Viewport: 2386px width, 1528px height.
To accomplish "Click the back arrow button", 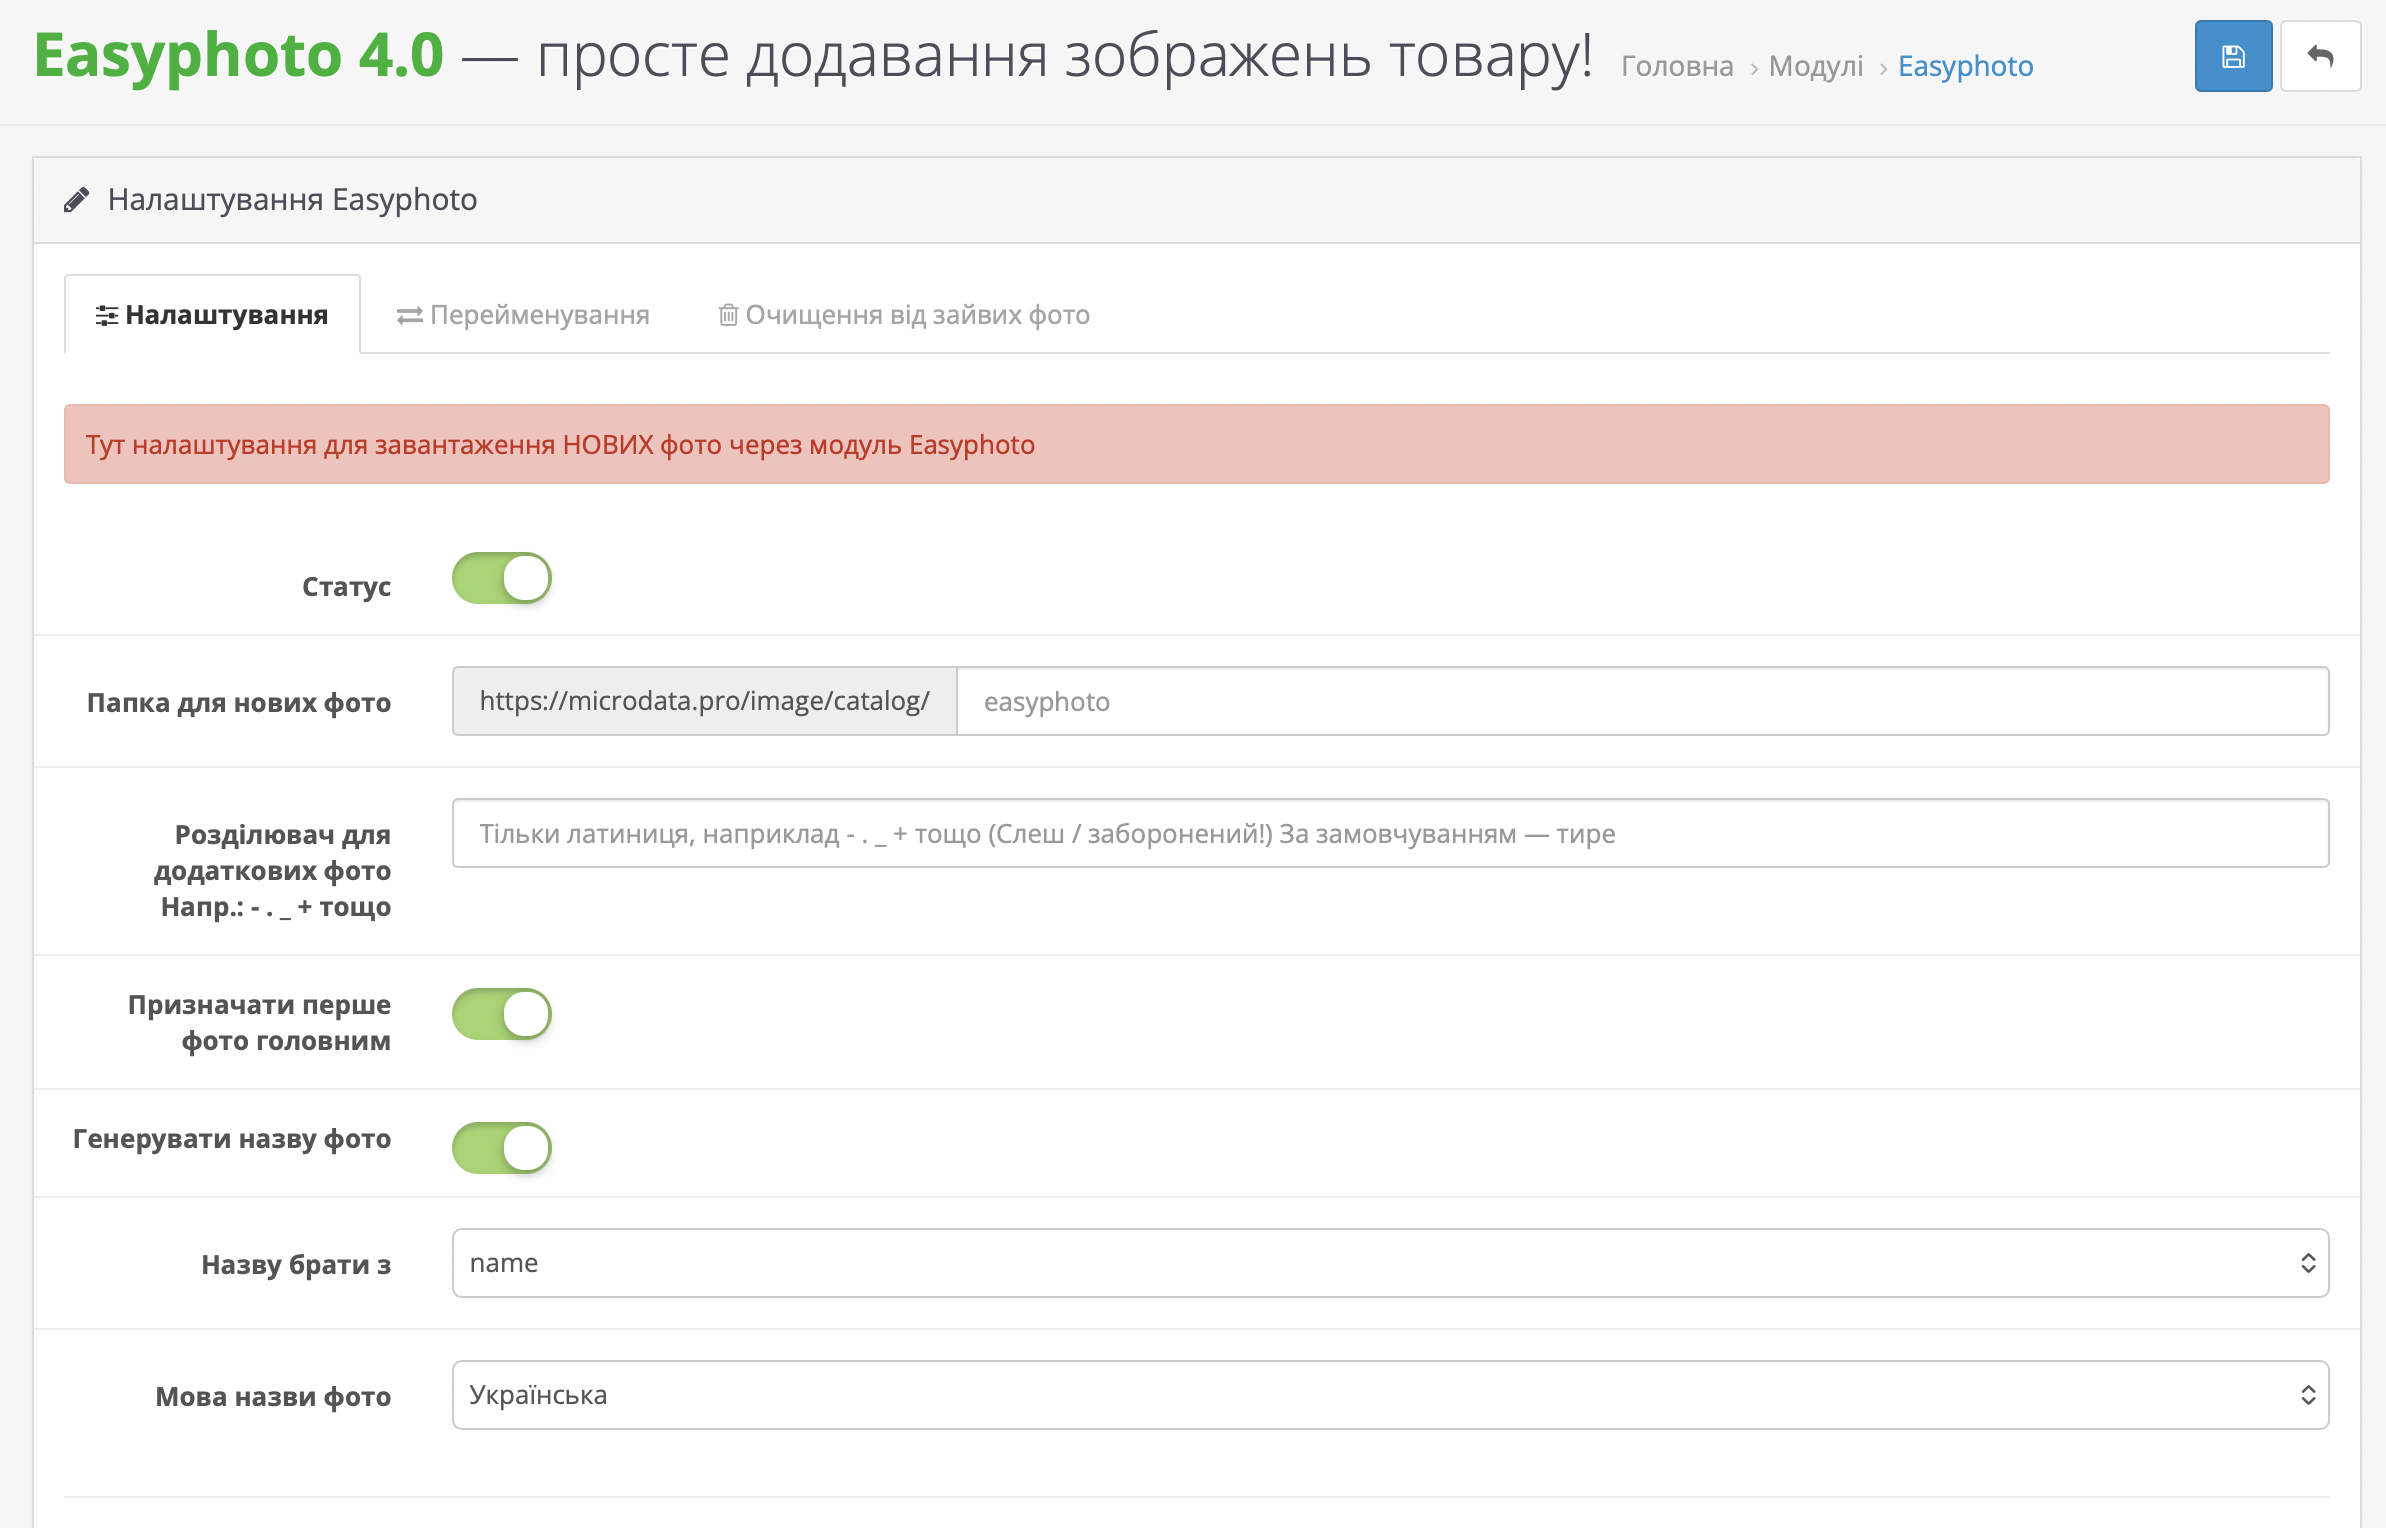I will [2321, 56].
